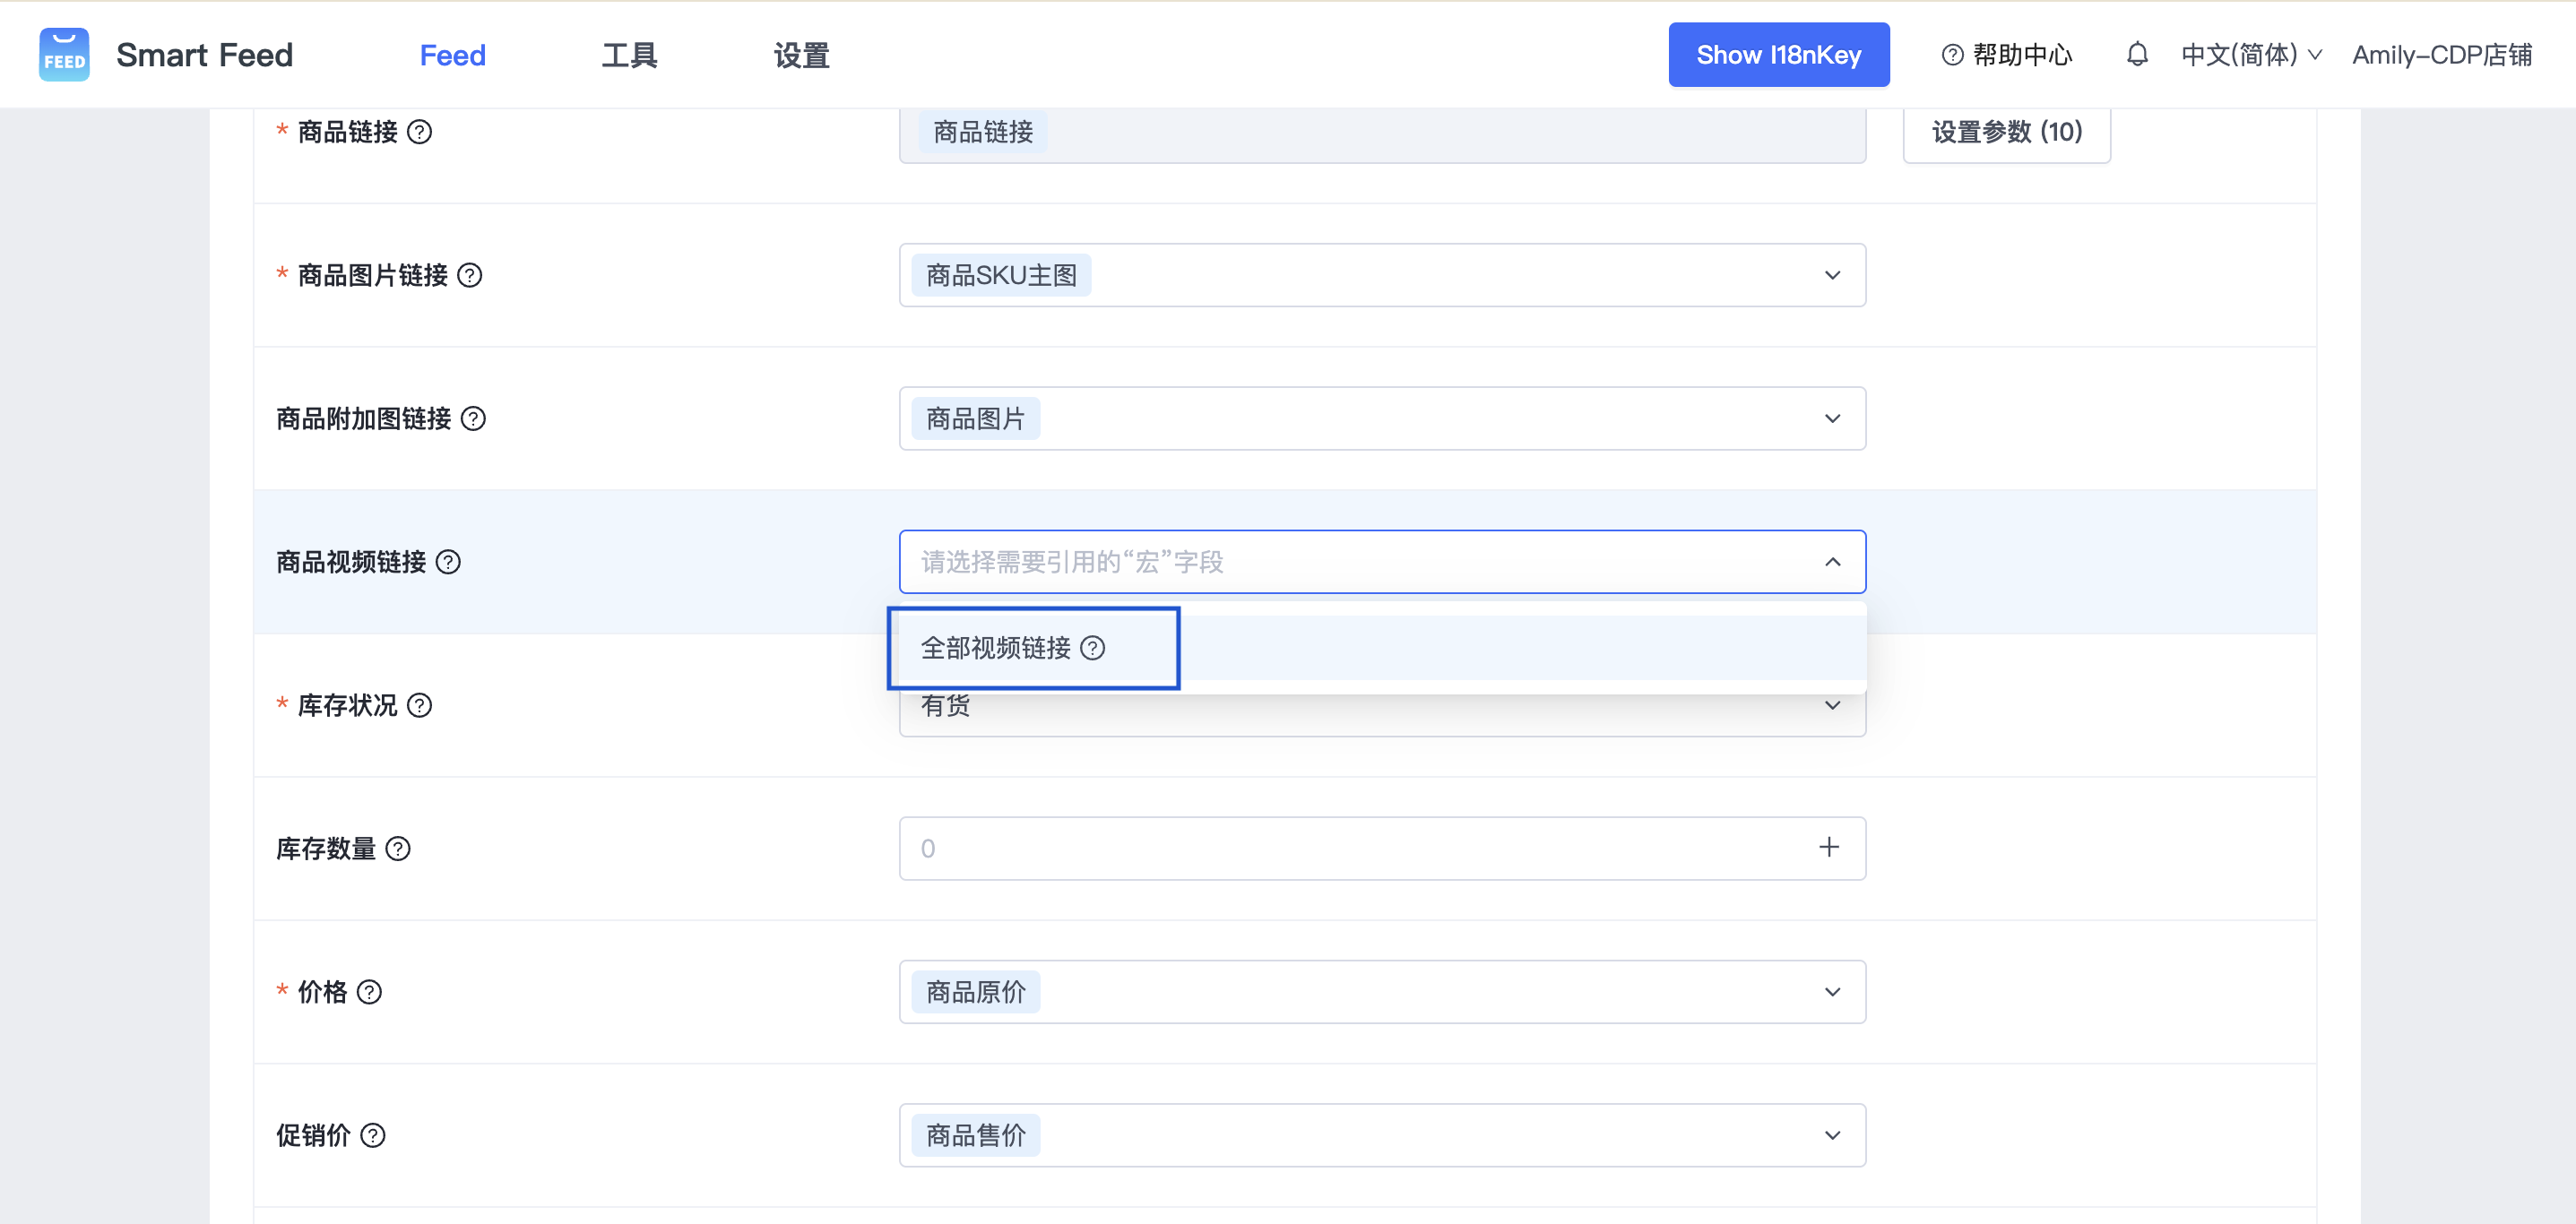
Task: Open the 库存状况 dropdown arrow
Action: 1832,706
